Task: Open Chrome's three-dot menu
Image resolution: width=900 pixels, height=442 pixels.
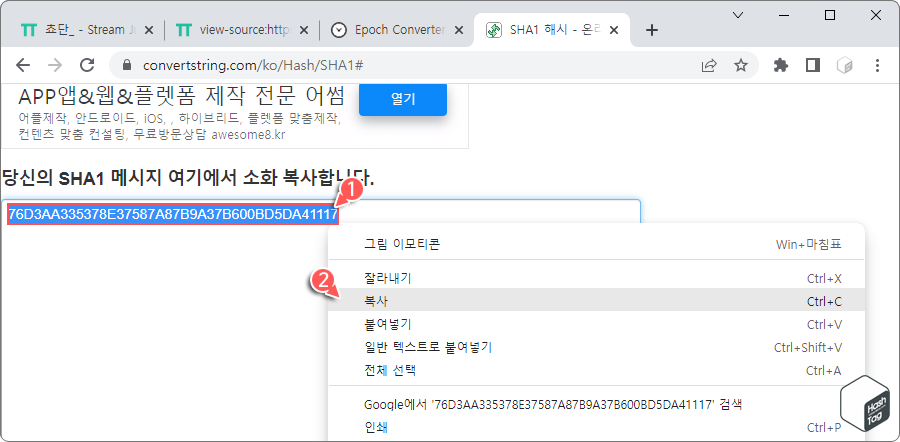Action: [x=877, y=65]
